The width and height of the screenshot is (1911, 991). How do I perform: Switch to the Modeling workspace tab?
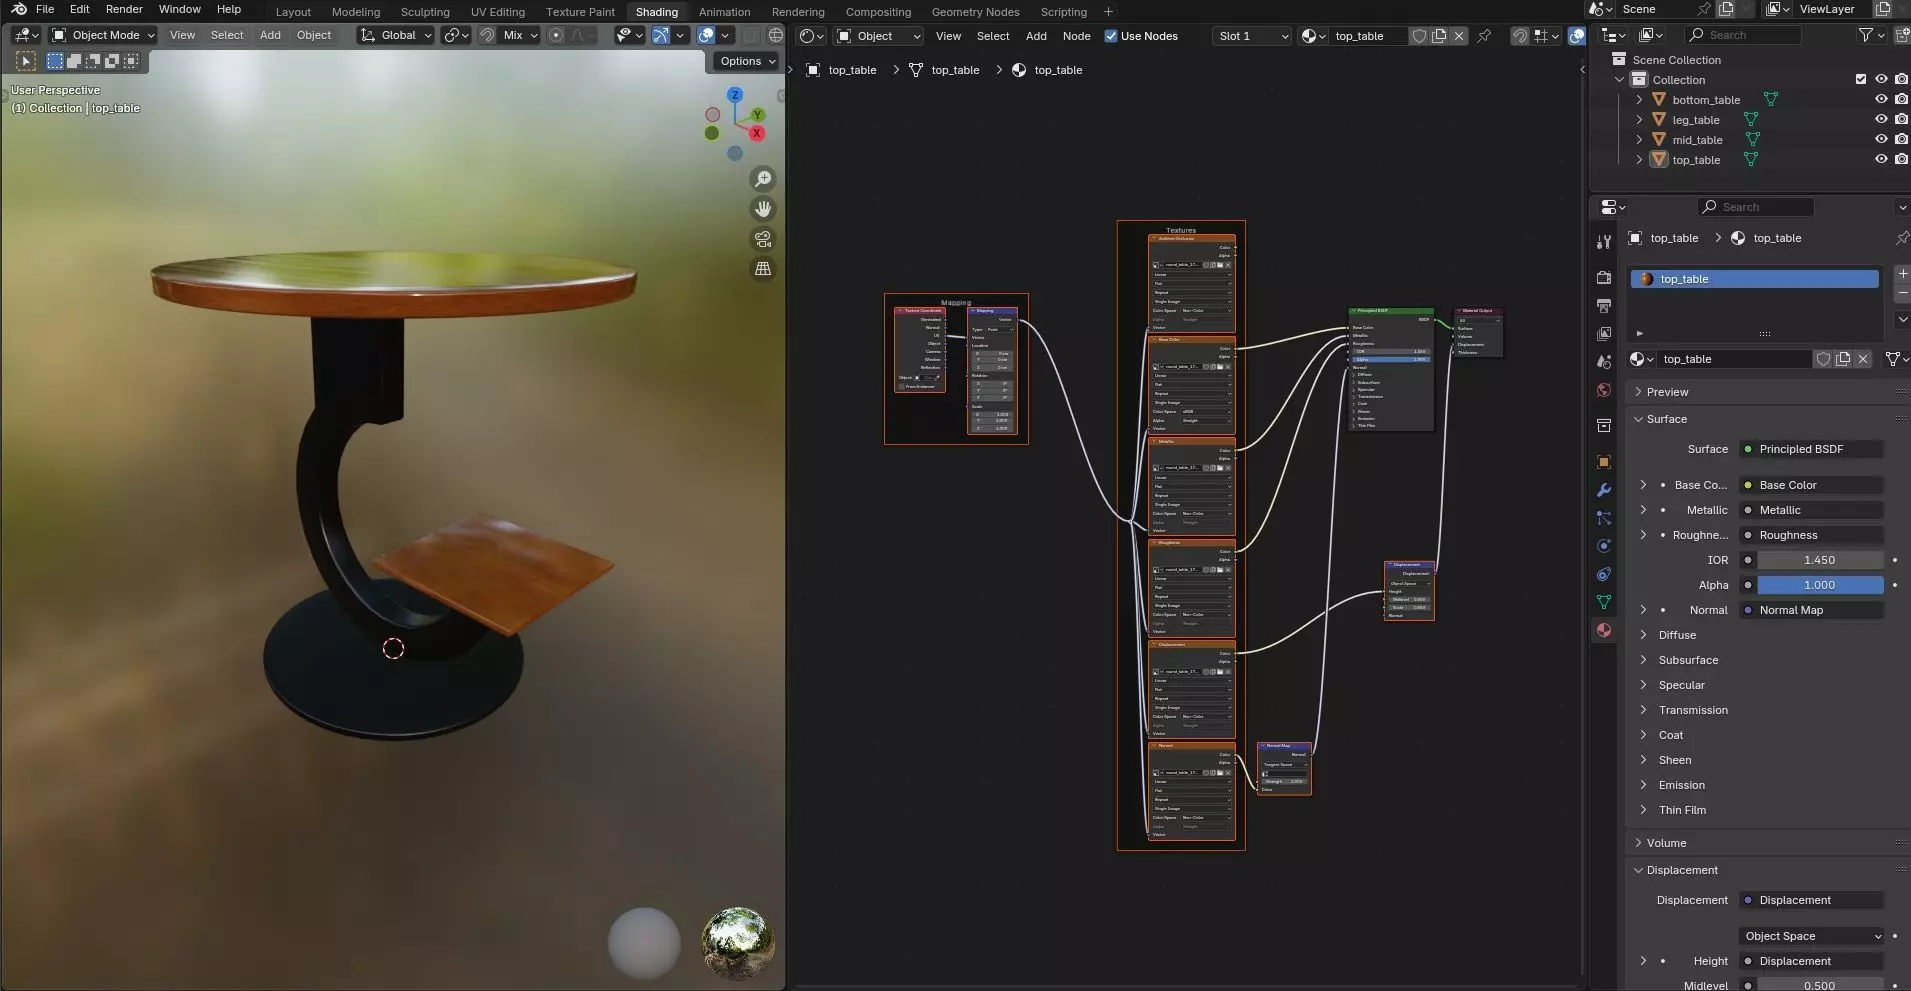356,12
